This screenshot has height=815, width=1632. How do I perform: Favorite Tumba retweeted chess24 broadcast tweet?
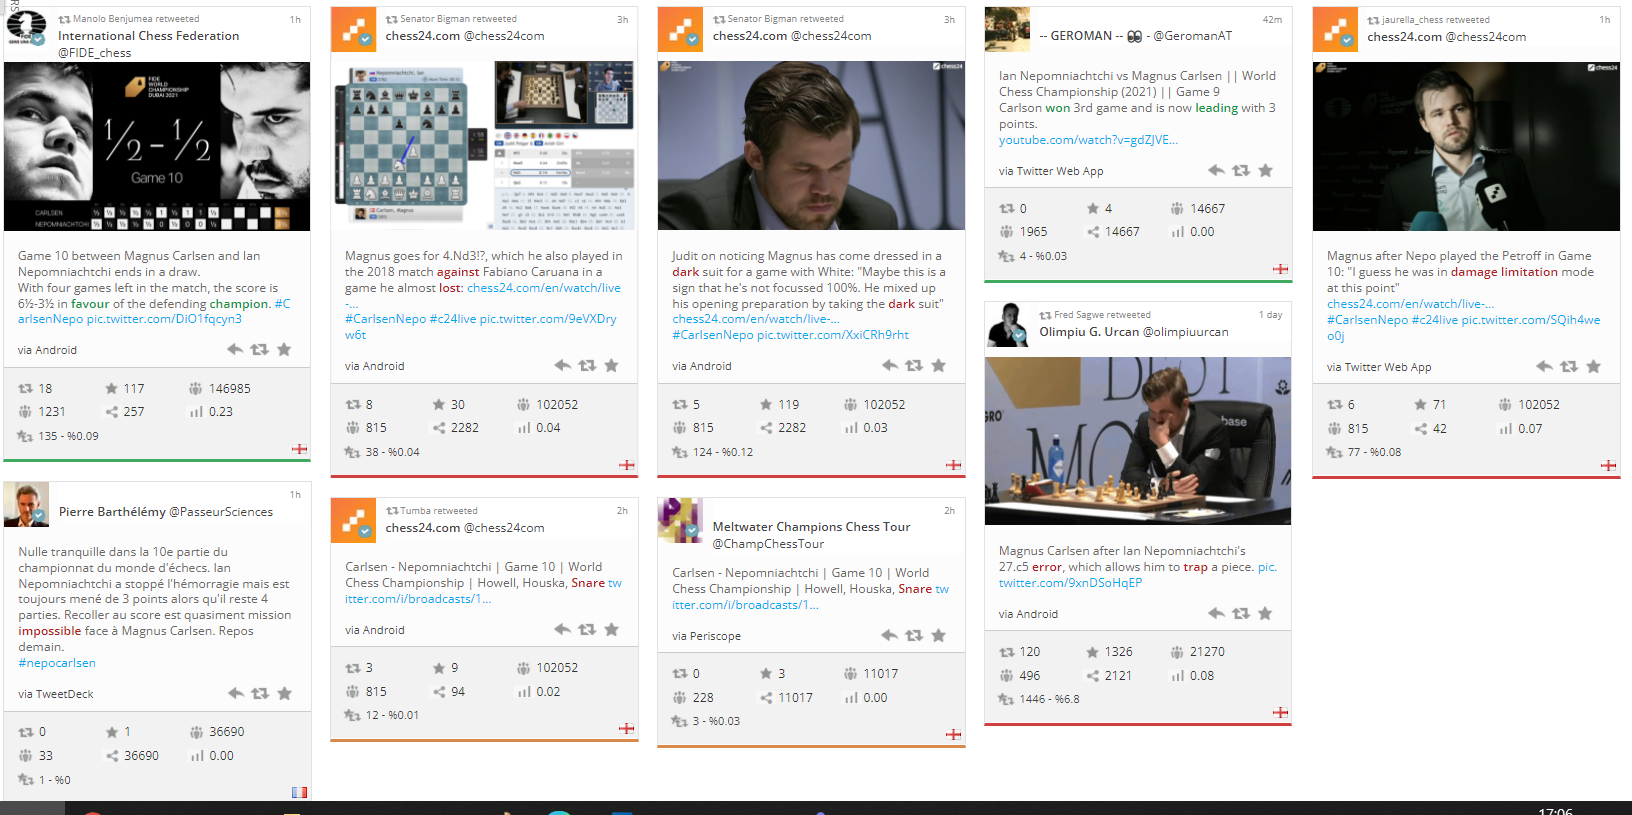[611, 629]
